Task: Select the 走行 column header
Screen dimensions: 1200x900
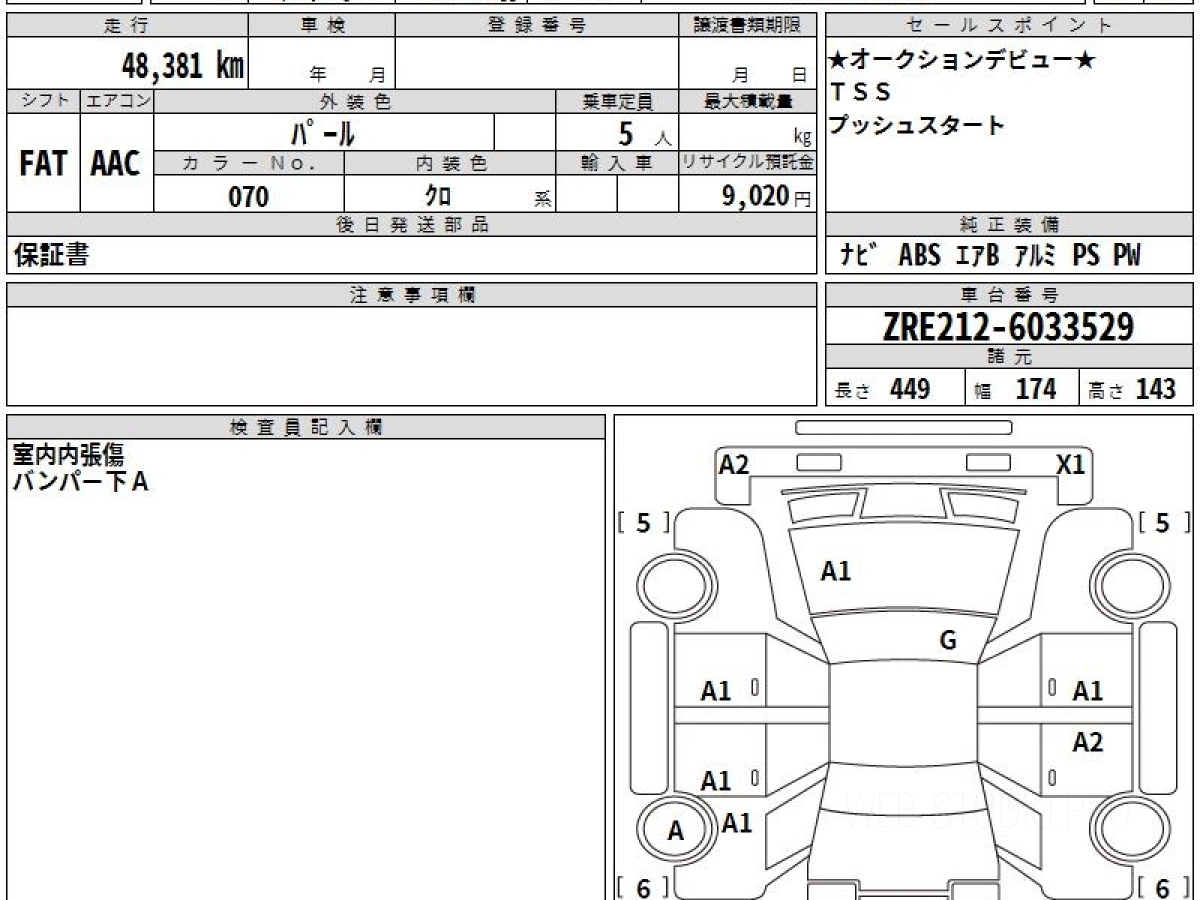Action: (x=126, y=26)
